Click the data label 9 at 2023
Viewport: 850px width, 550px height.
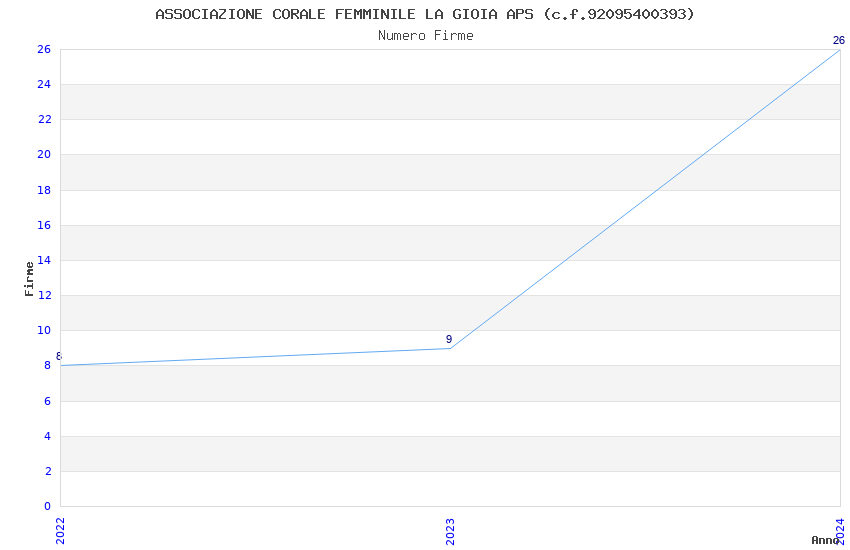click(x=449, y=339)
